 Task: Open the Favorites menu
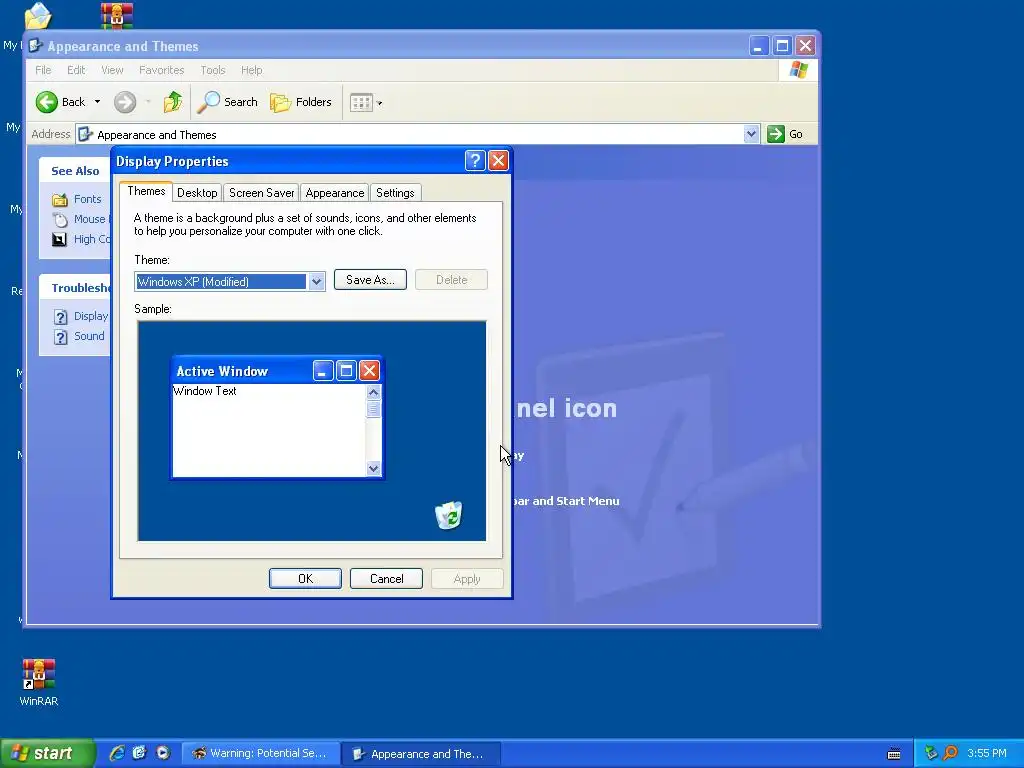[x=161, y=70]
